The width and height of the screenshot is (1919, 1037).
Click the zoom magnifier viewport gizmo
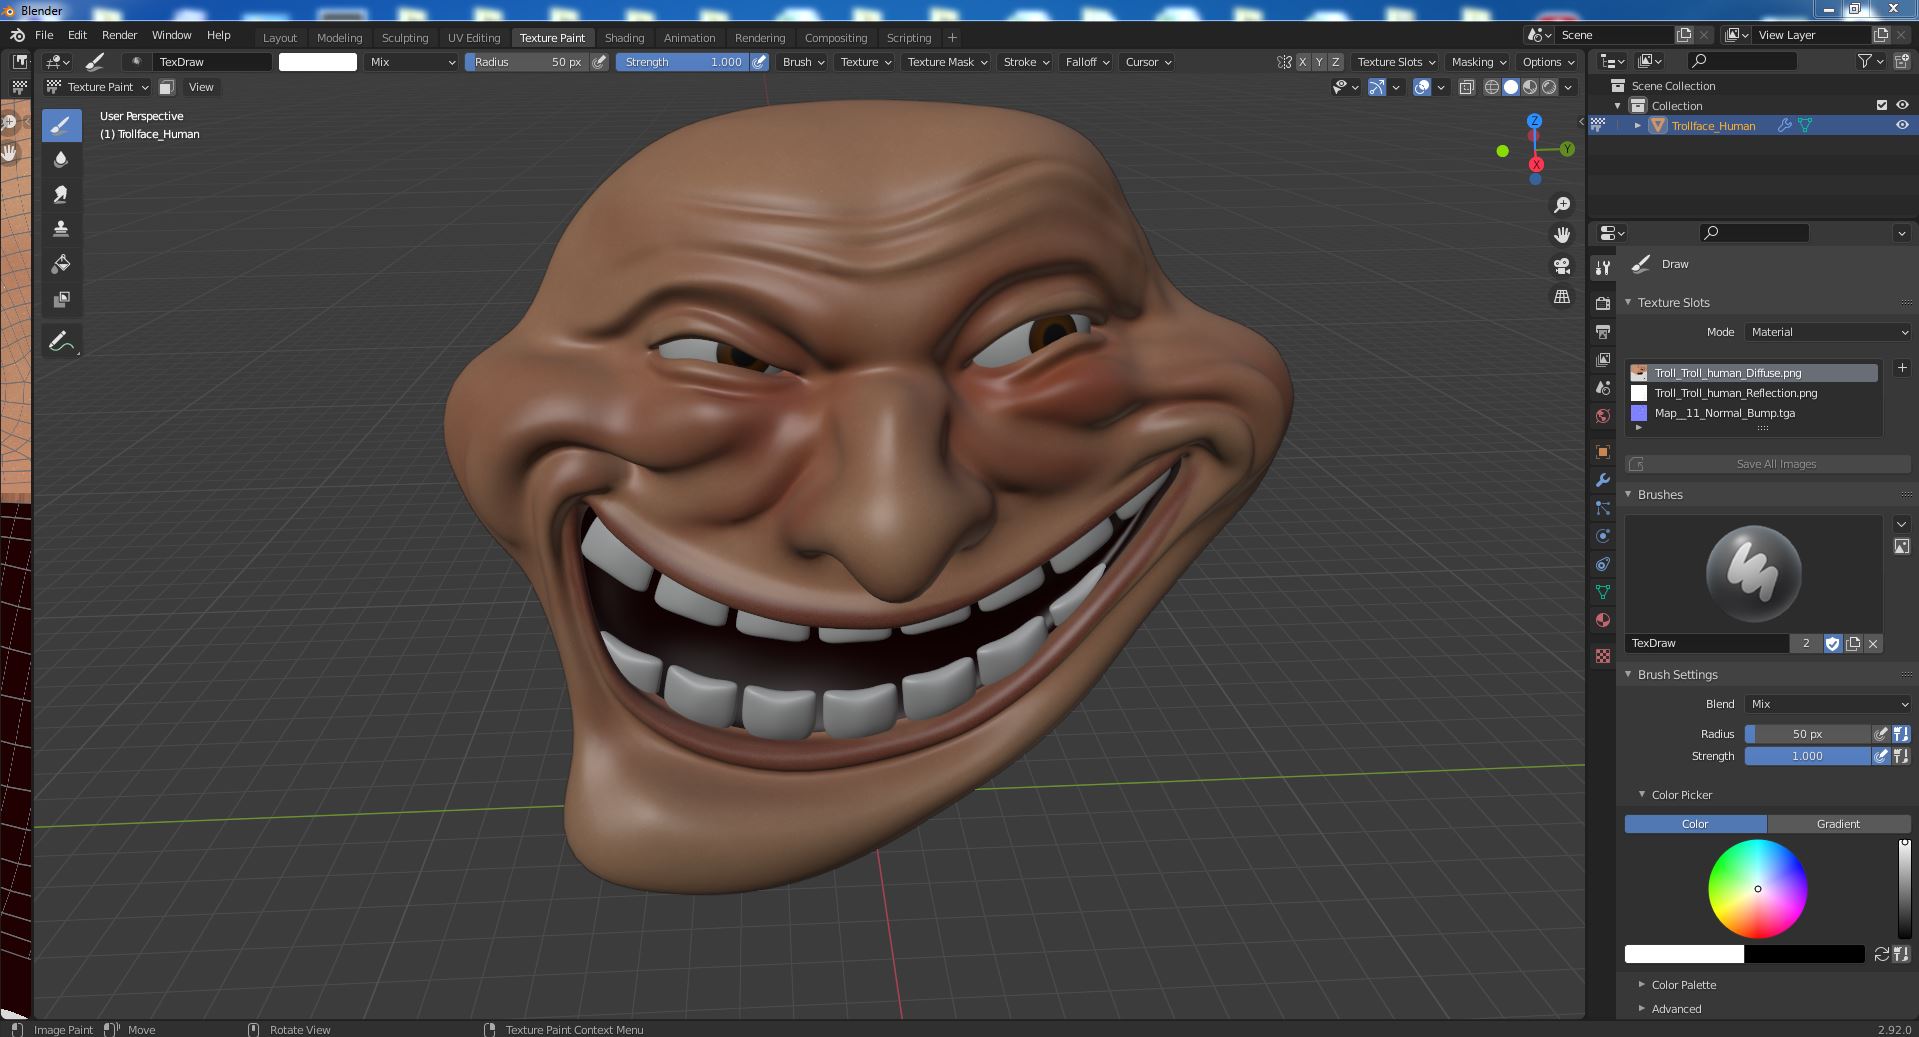point(1562,205)
